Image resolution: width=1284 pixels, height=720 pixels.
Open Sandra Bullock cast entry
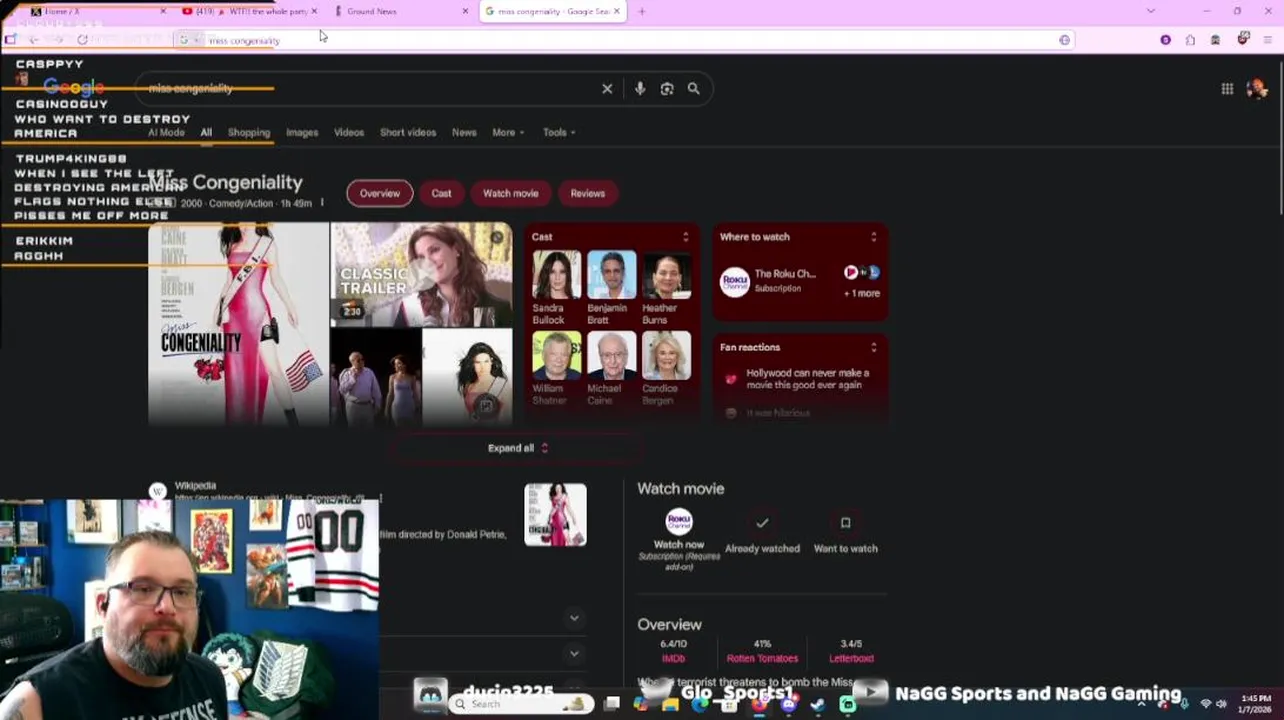tap(556, 288)
